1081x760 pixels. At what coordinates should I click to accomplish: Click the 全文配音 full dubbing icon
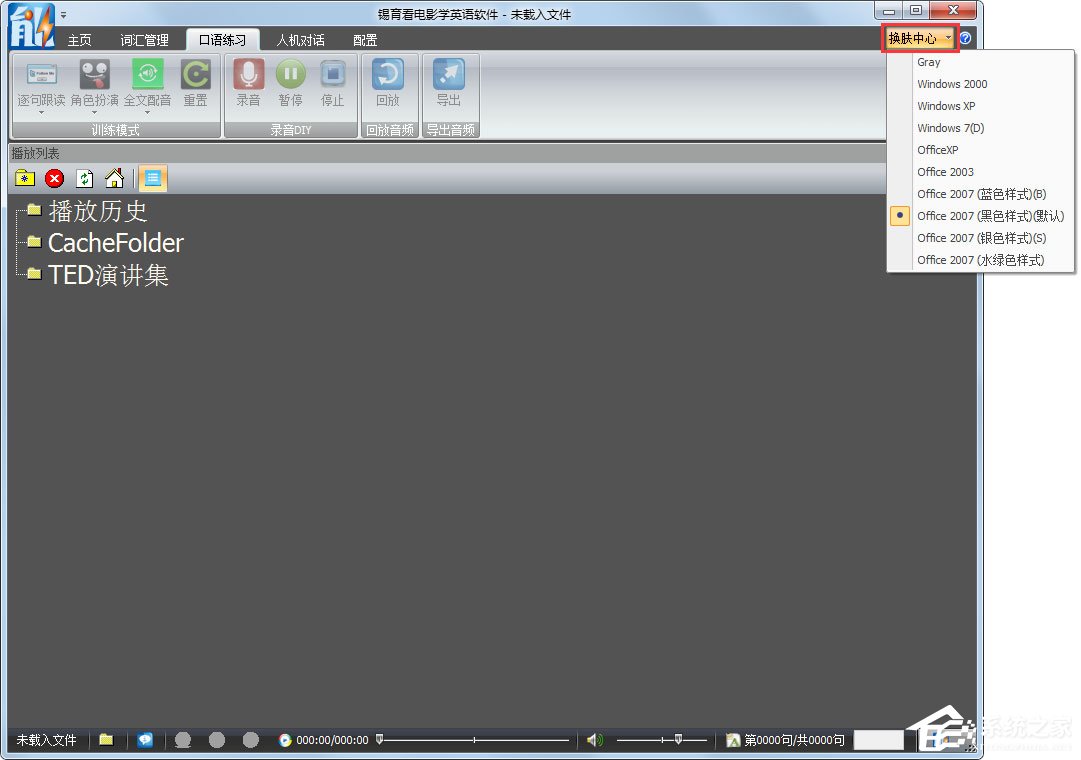point(148,74)
